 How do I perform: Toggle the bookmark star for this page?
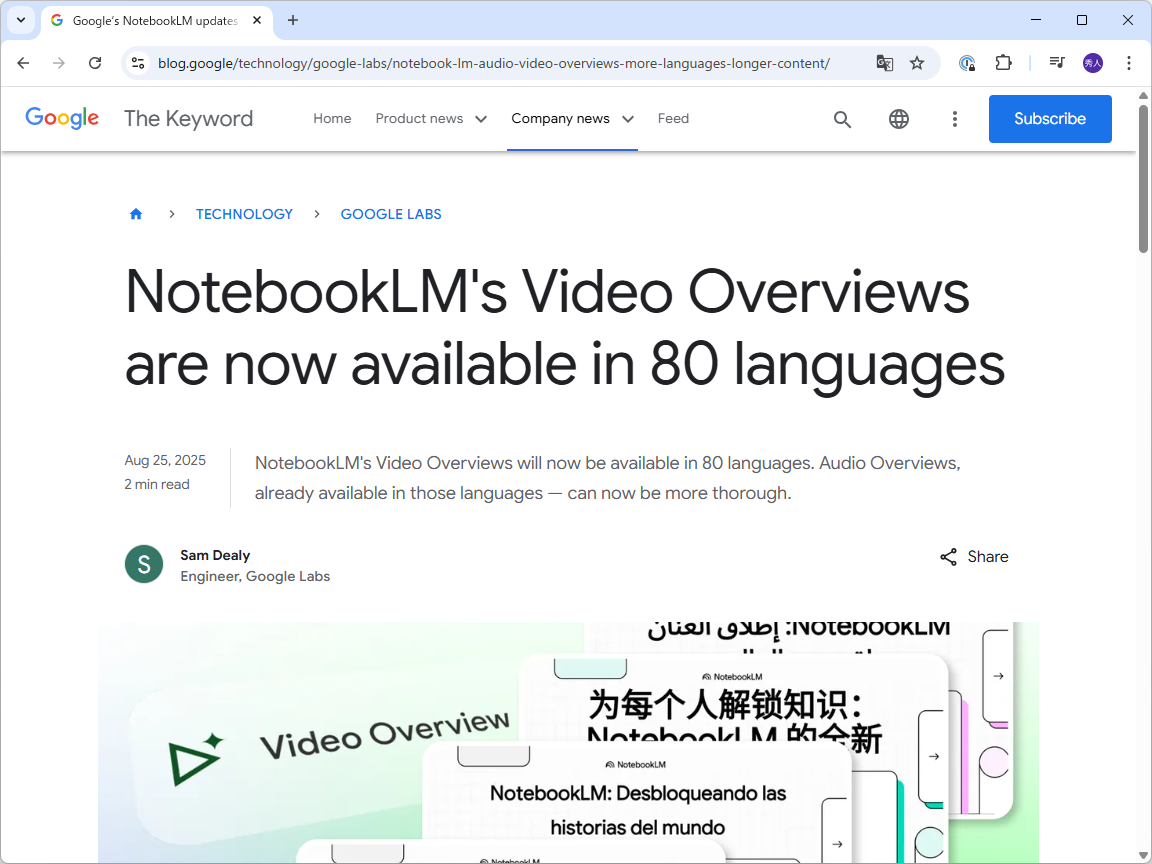click(917, 62)
